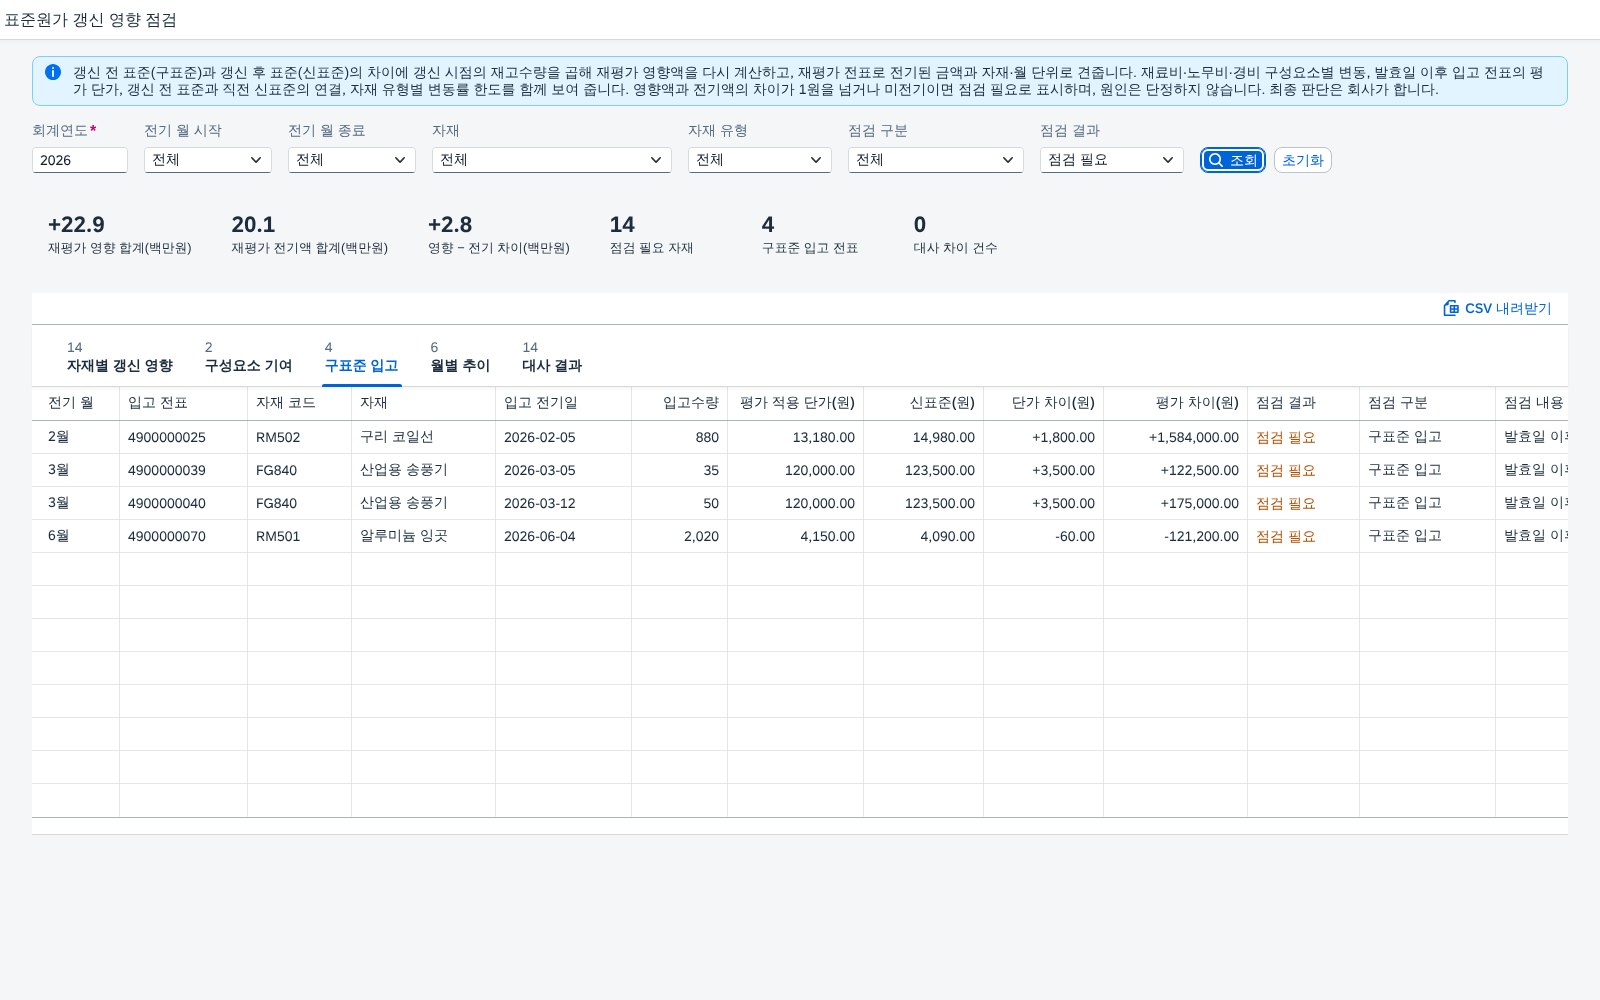This screenshot has width=1600, height=1000.
Task: Click valuation difference -121,200.00
Action: click(1201, 536)
